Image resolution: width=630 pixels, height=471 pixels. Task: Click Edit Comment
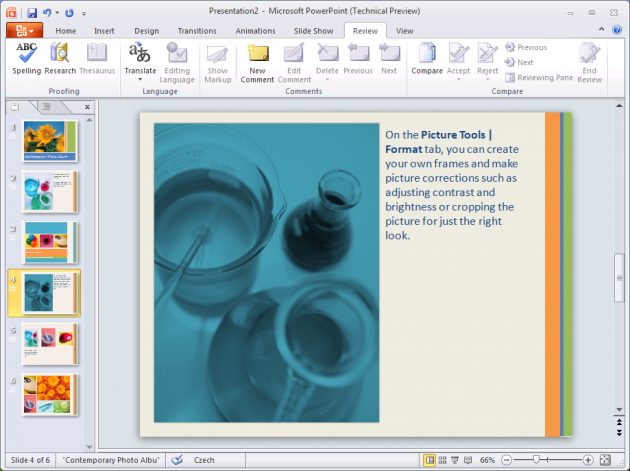(x=294, y=63)
